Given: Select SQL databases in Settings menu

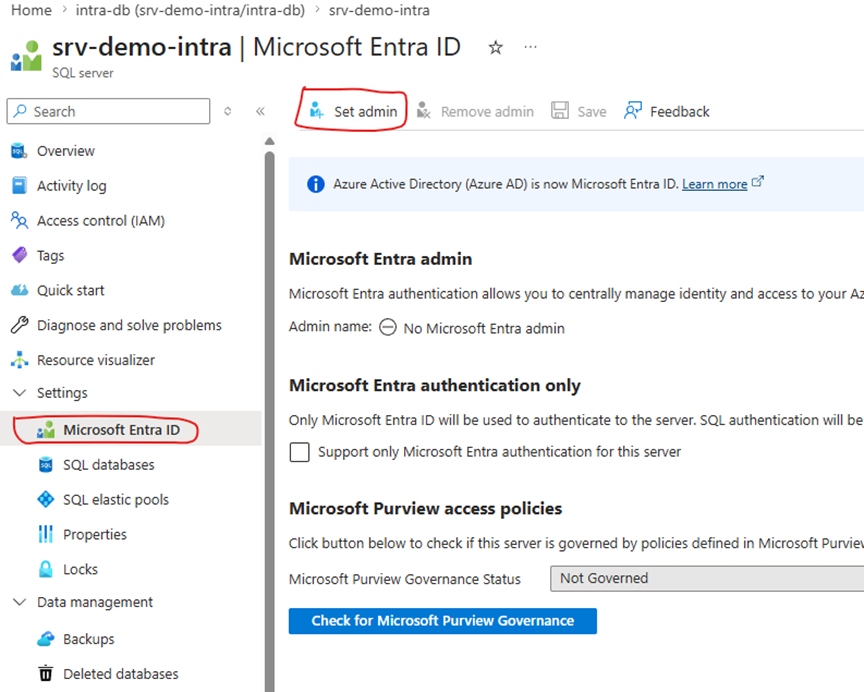Looking at the screenshot, I should [108, 465].
